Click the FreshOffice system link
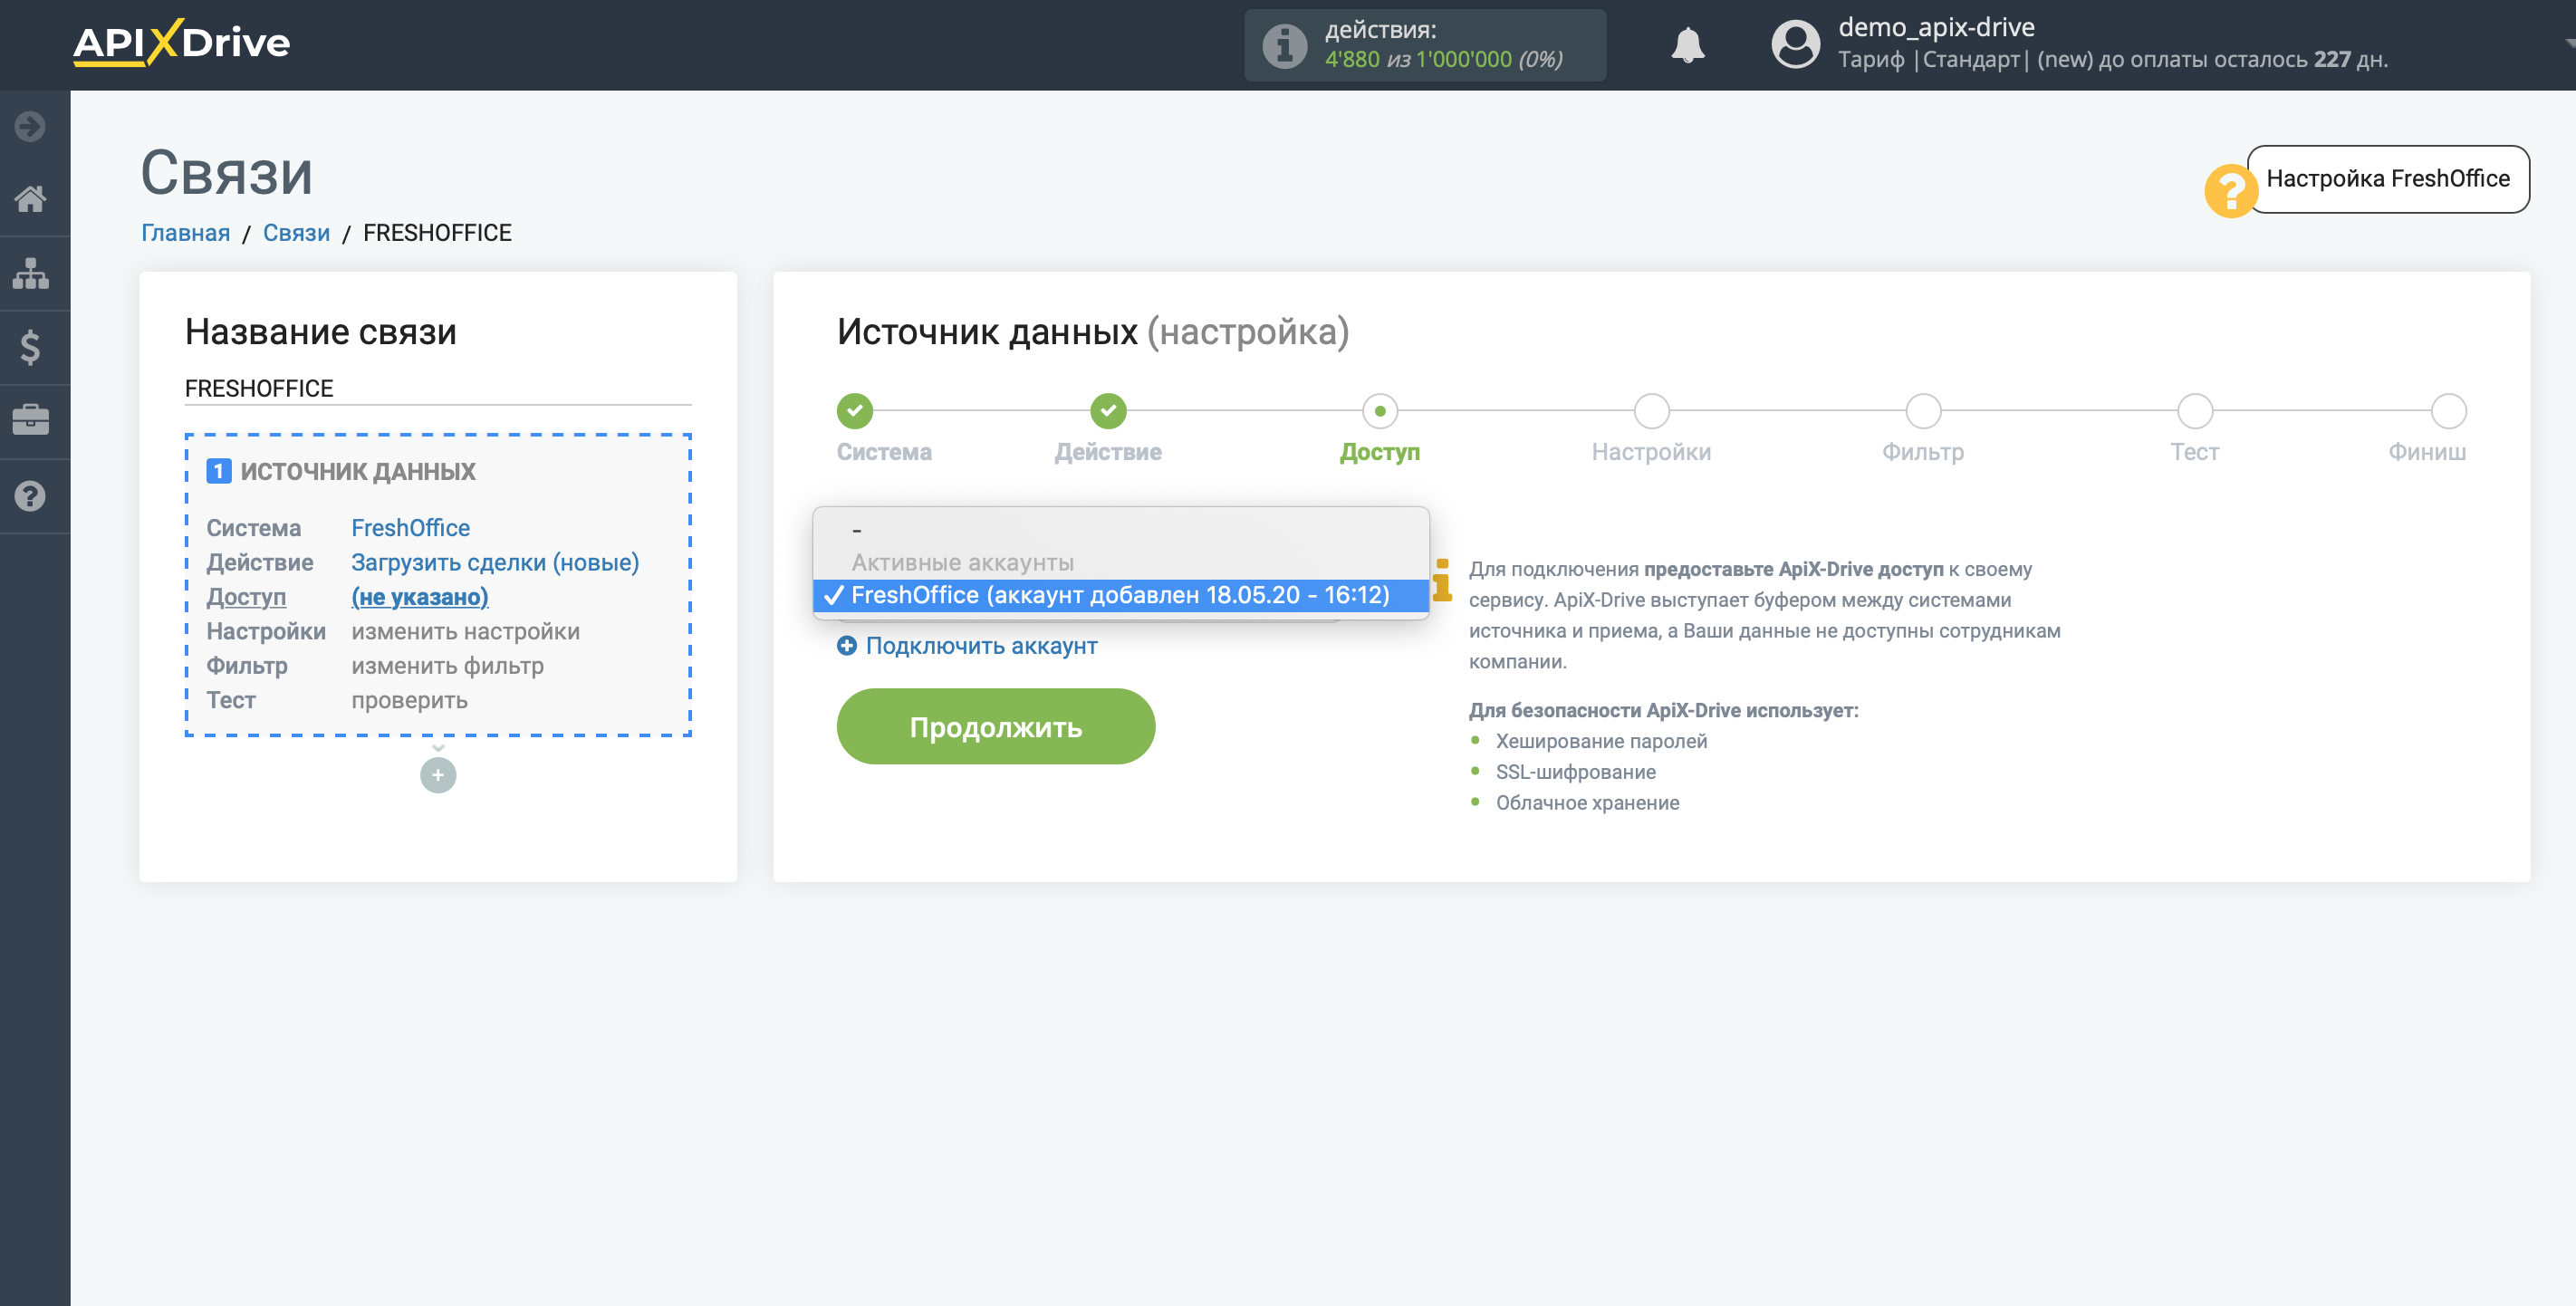Viewport: 2576px width, 1306px height. pos(410,527)
